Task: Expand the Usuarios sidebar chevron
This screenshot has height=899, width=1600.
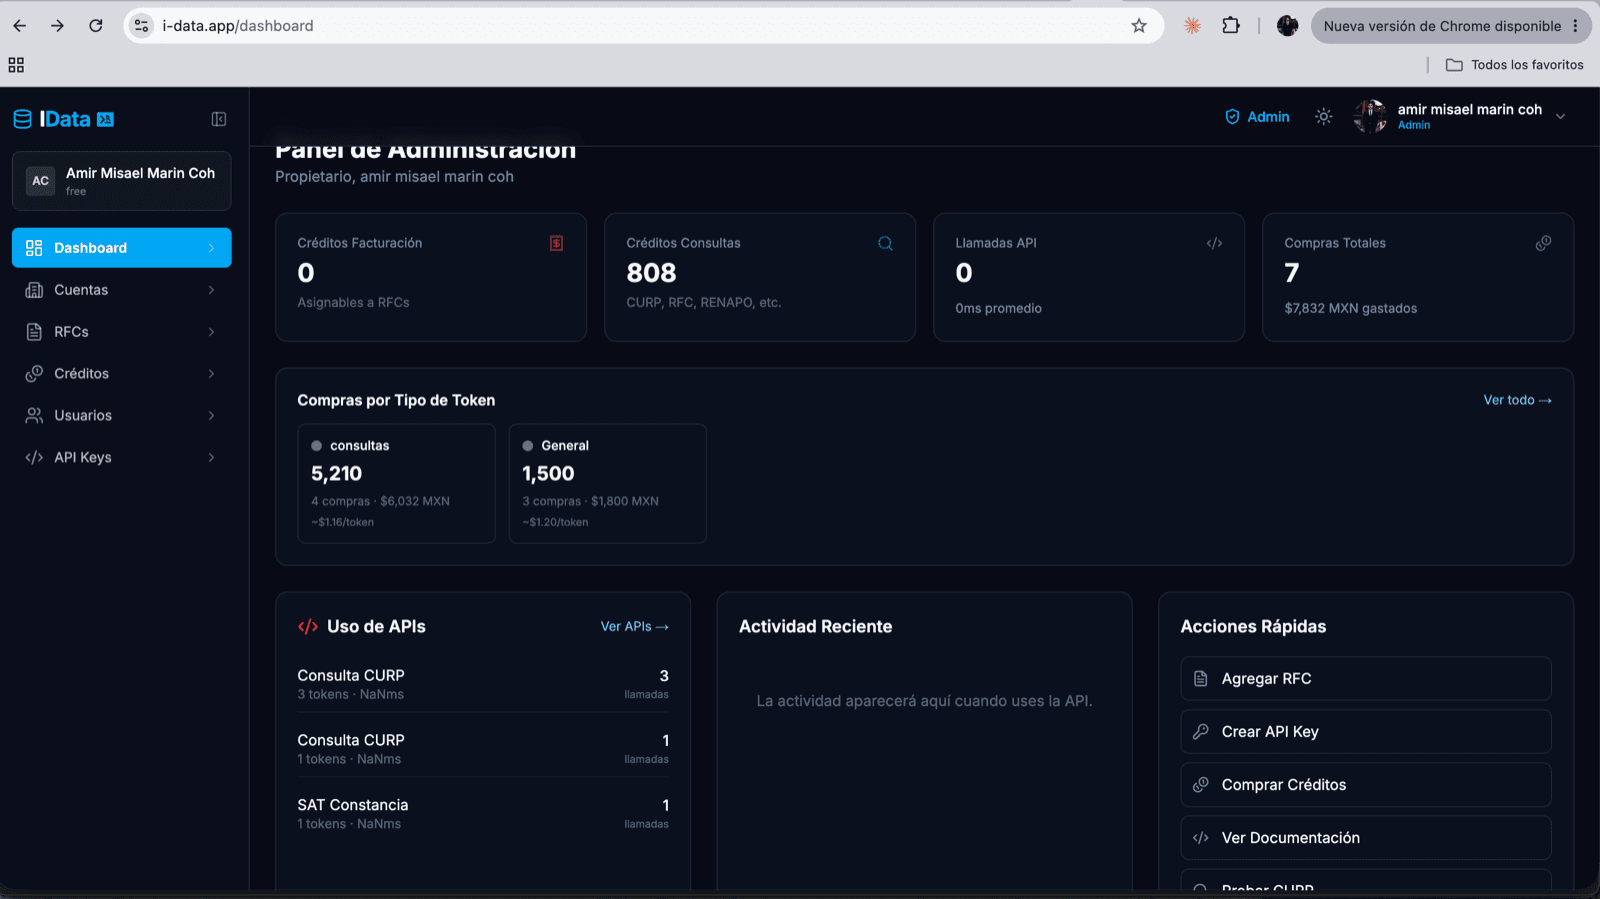Action: [211, 416]
